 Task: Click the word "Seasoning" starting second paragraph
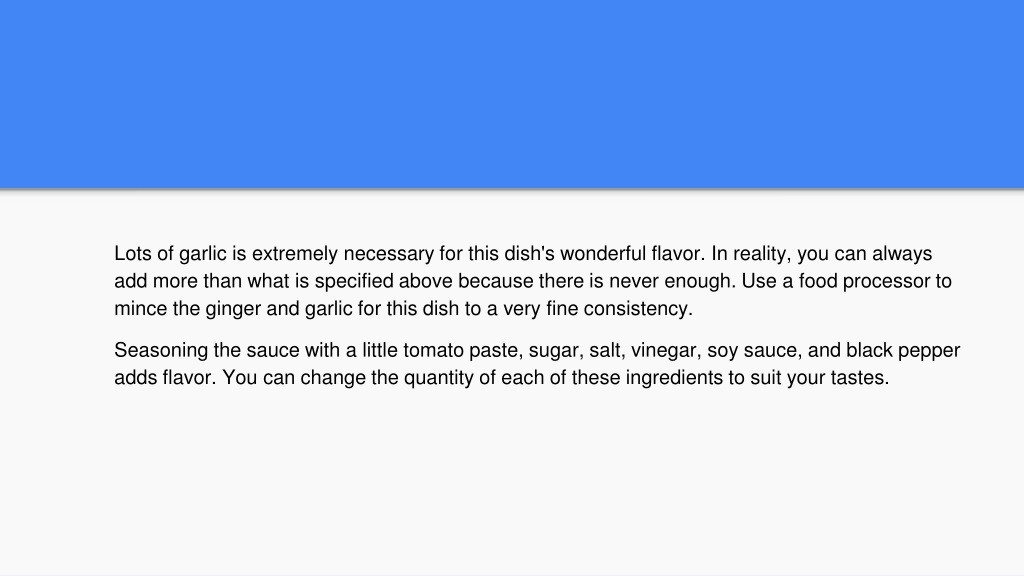click(161, 351)
